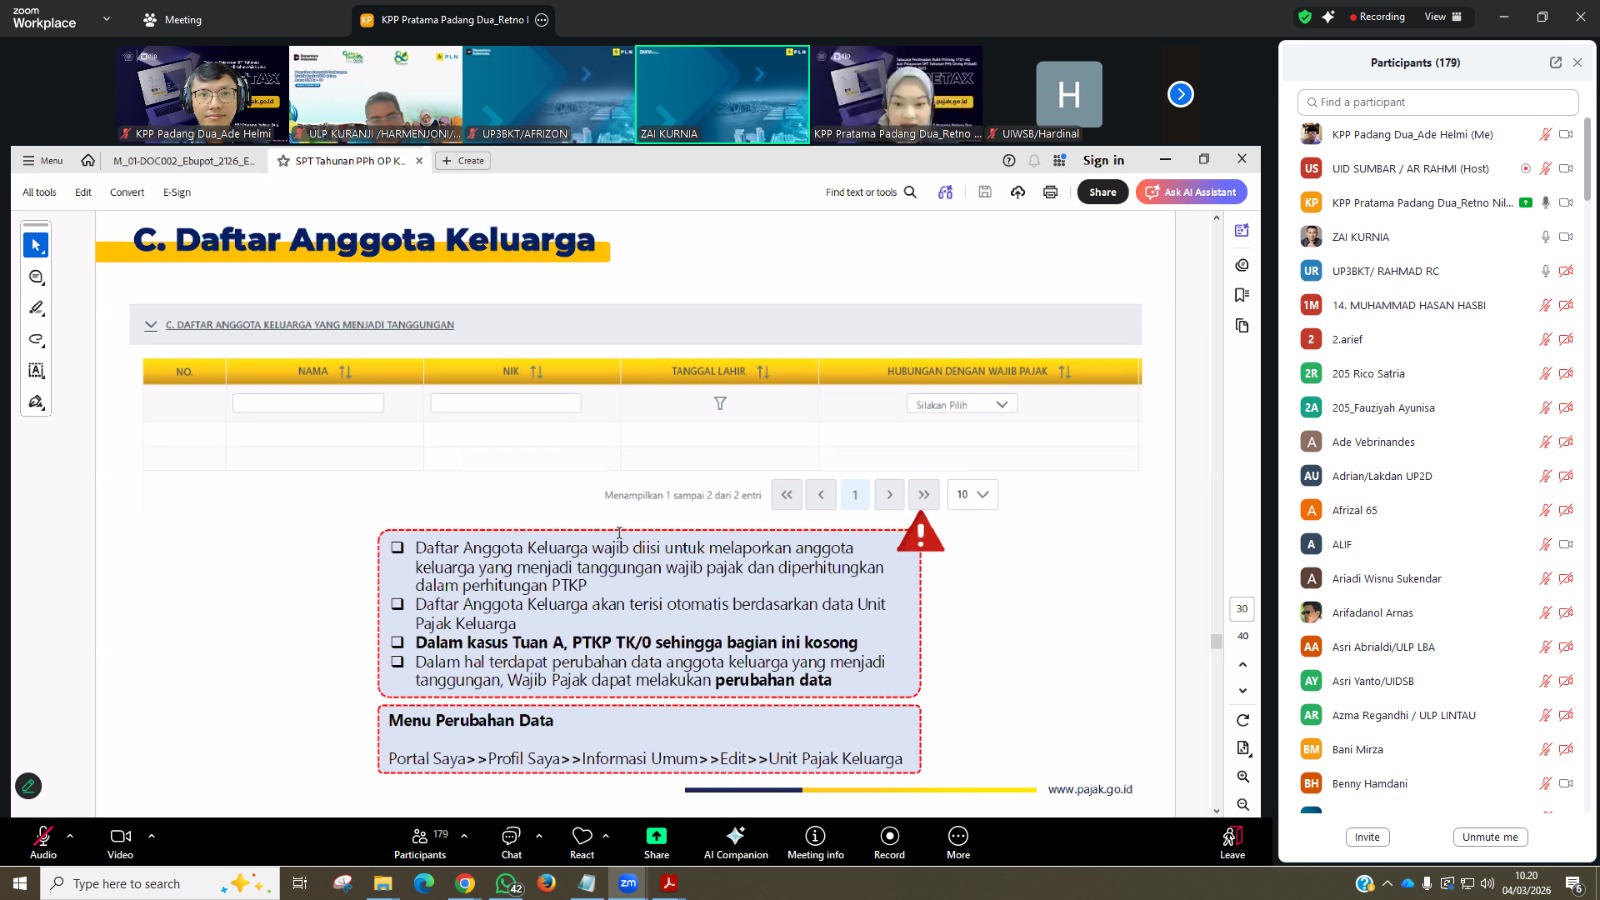Click the Record button in Zoom toolbar
The image size is (1600, 900).
click(889, 837)
